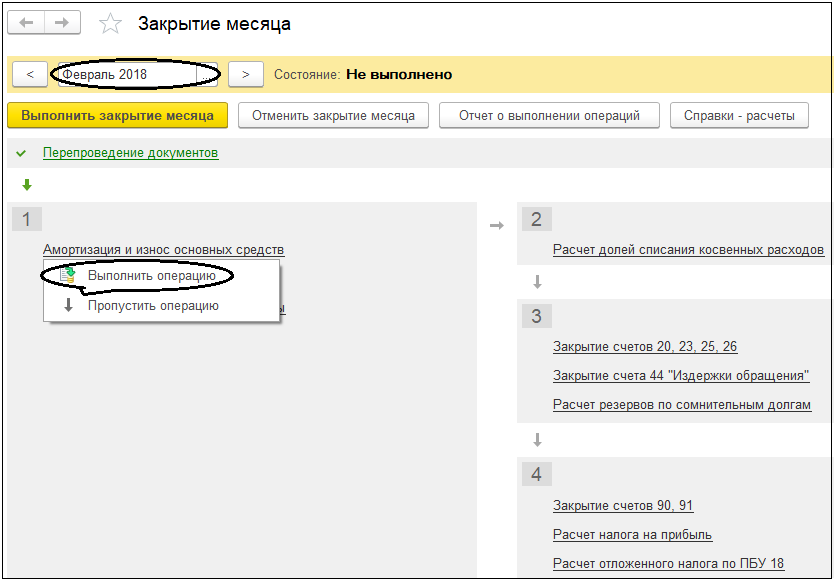Click 'Амортизация и износ основных средств' link
The width and height of the screenshot is (834, 580).
coord(163,250)
